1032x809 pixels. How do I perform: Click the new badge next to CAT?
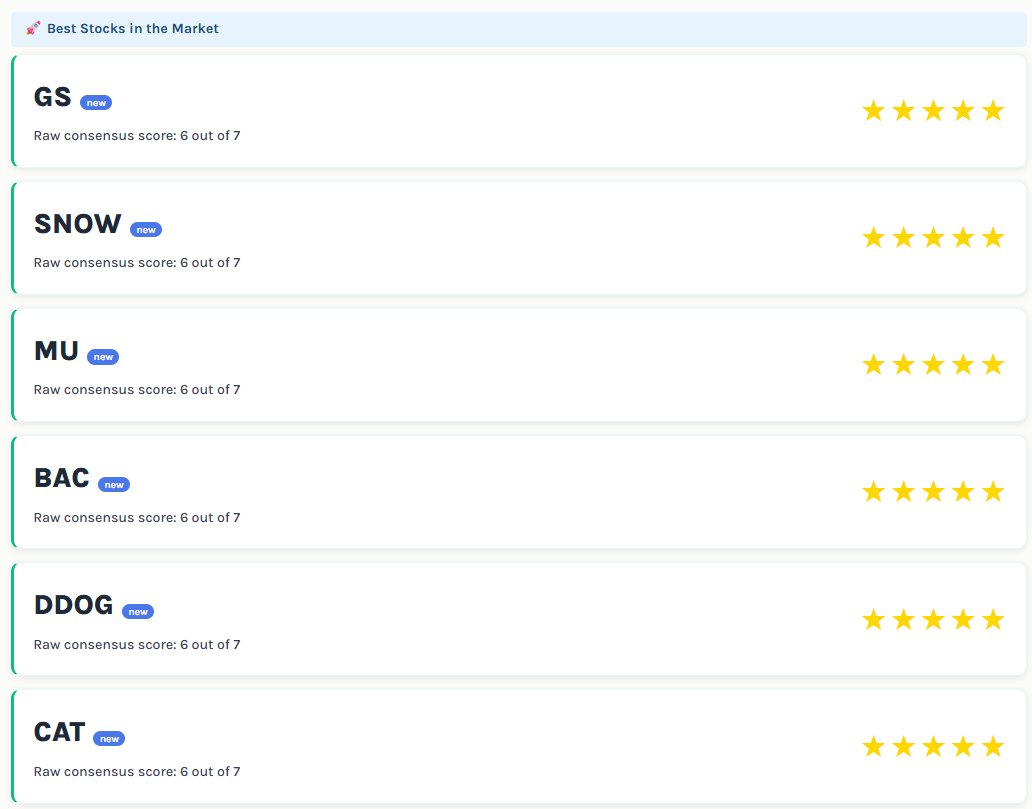109,739
